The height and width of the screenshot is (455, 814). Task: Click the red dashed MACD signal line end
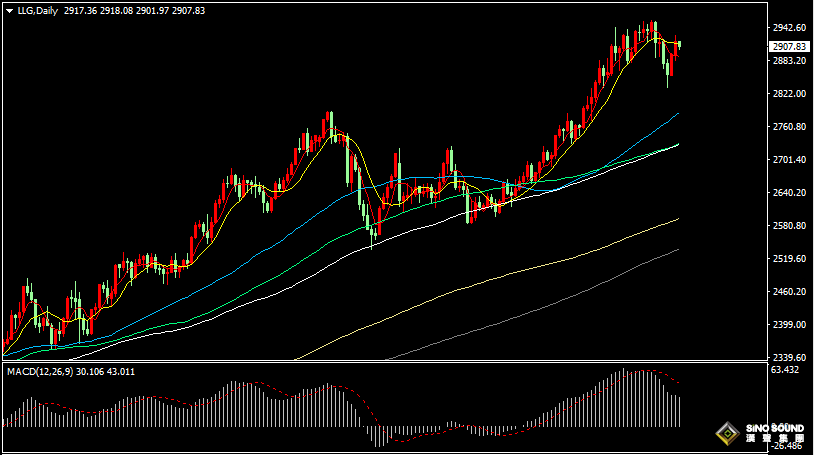pos(679,383)
